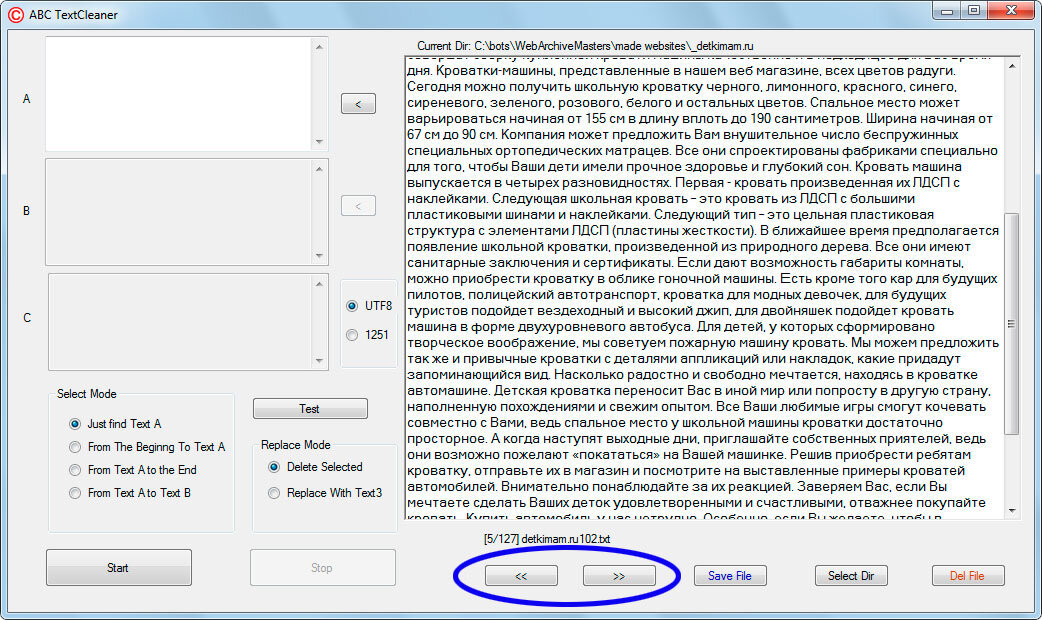Screen dimensions: 1042x620
Task: Click the Stop button
Action: coord(322,568)
